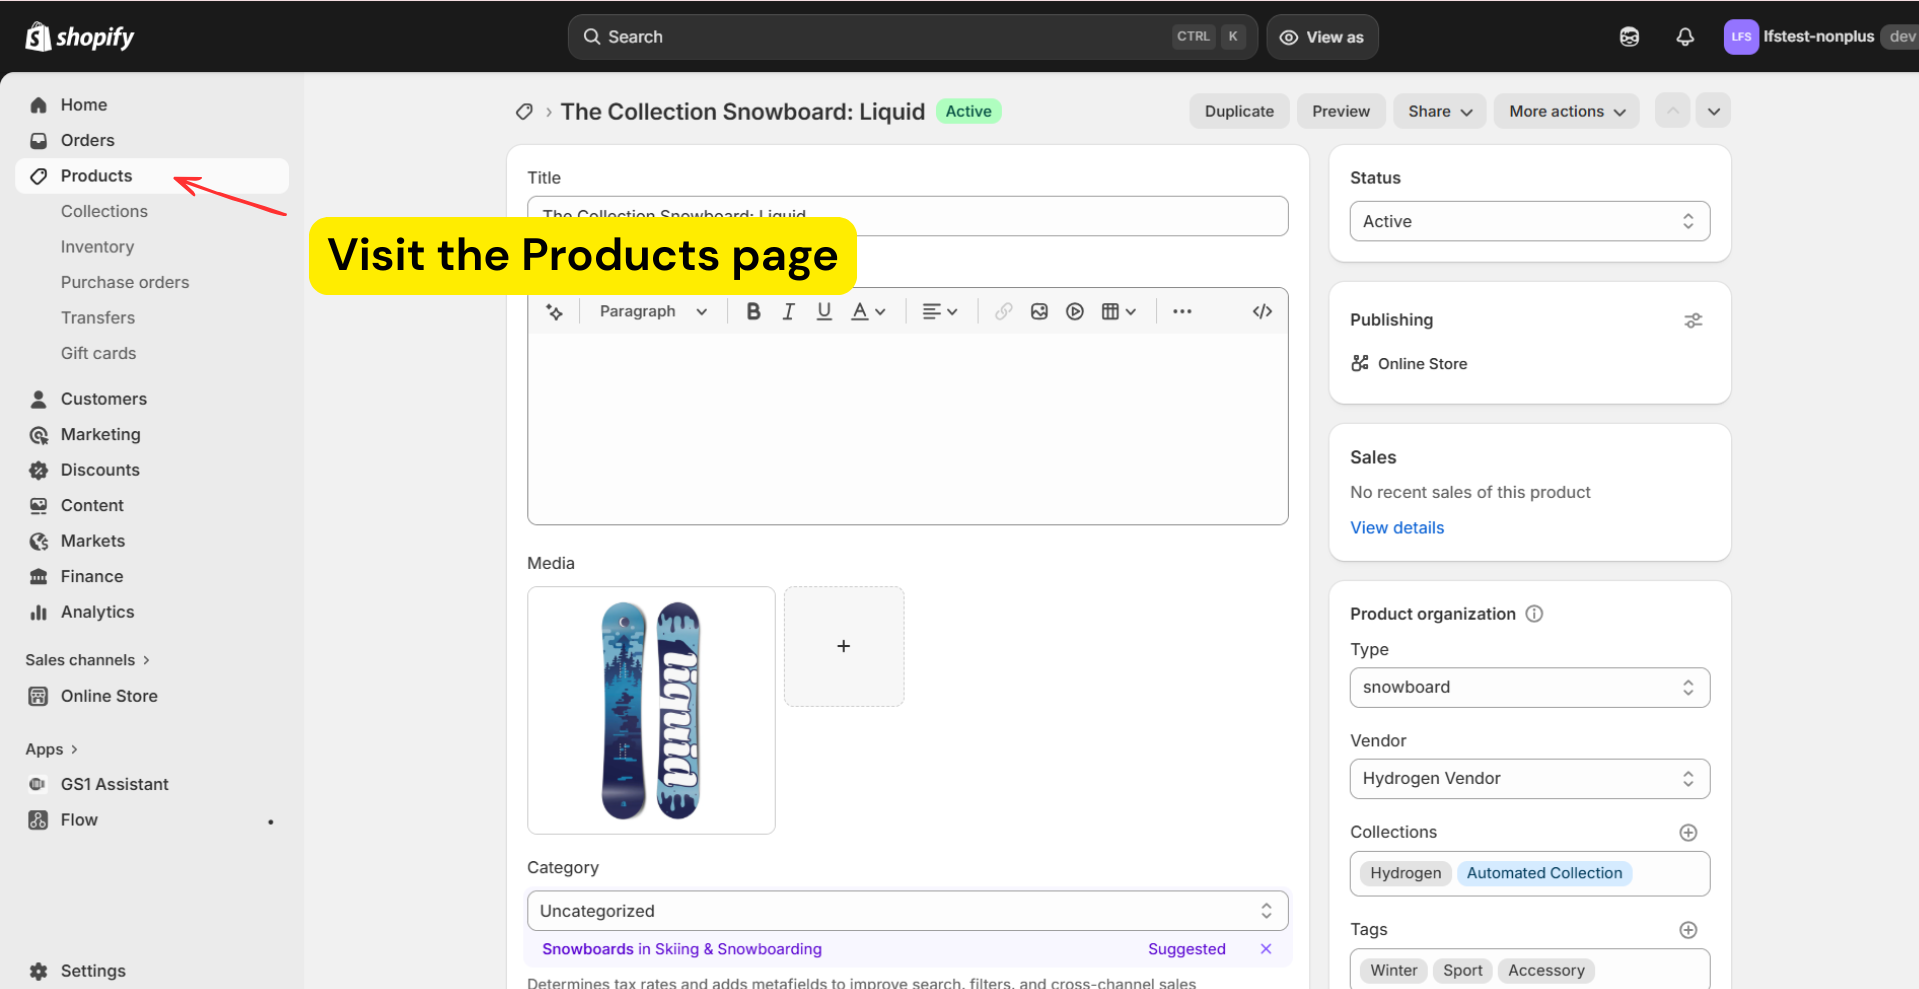Add a tag with the plus icon

coord(1688,930)
